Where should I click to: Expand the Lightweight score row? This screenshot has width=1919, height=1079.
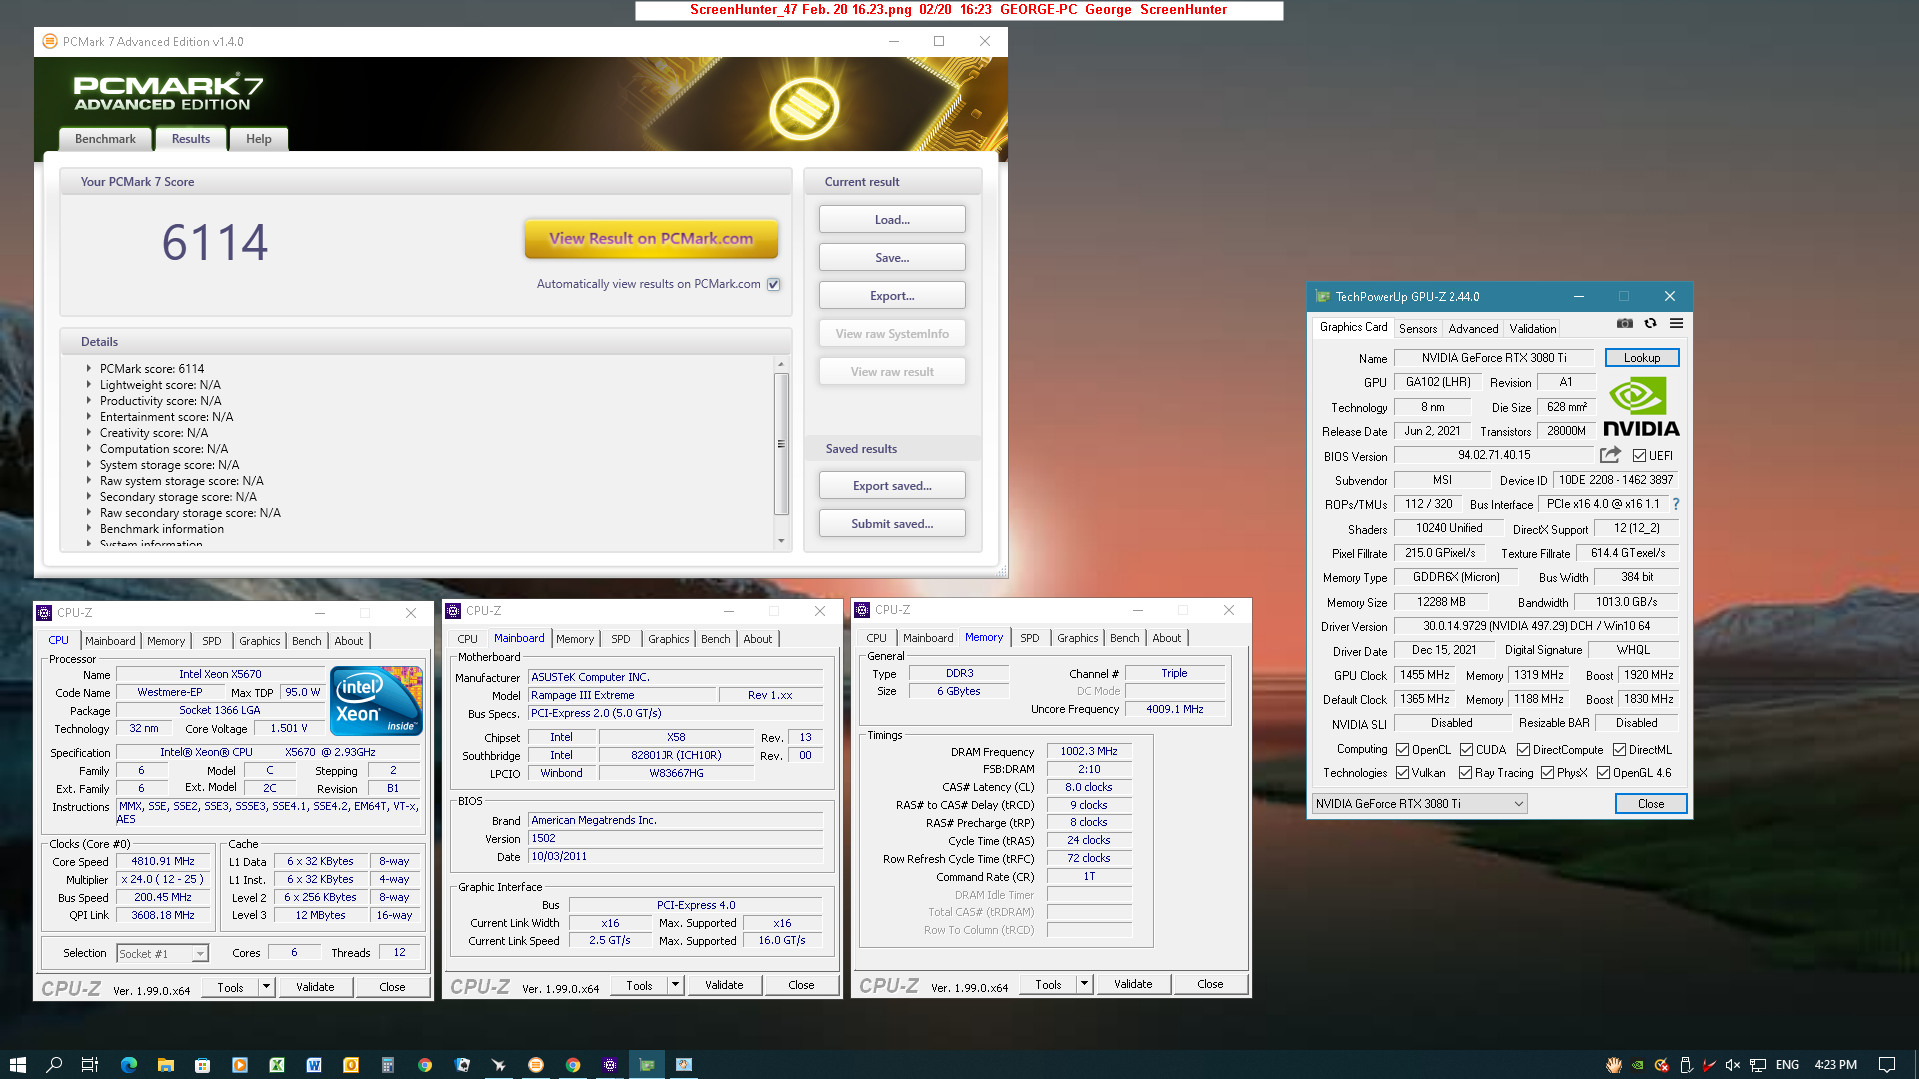(88, 384)
